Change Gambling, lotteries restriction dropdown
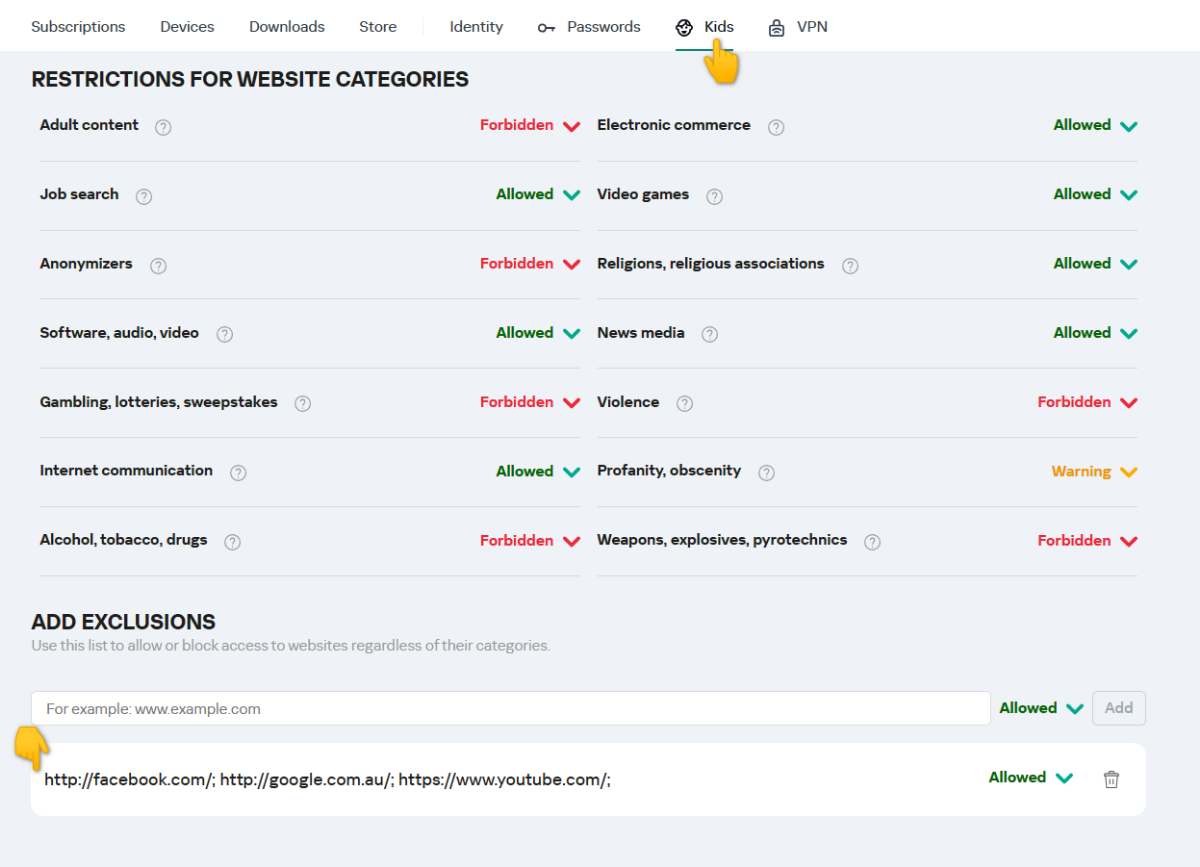 530,403
